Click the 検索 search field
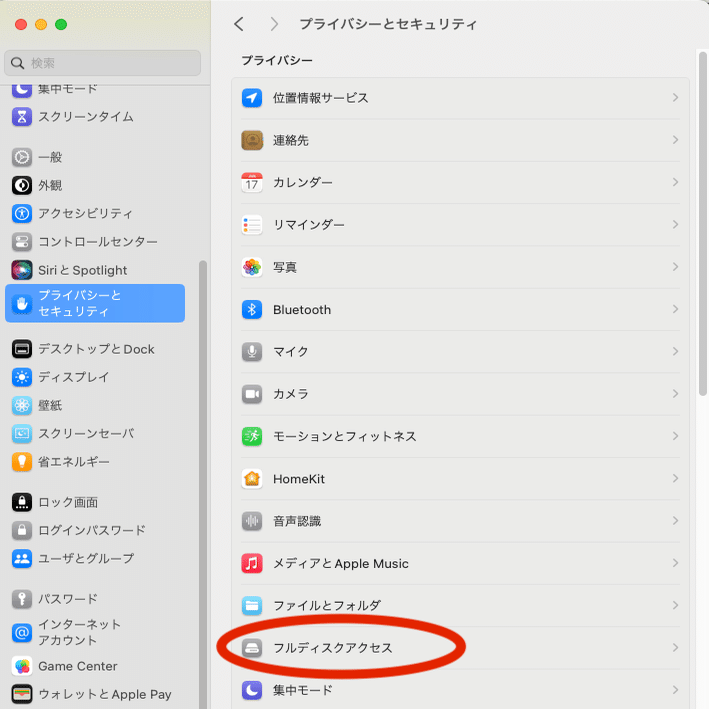The width and height of the screenshot is (709, 709). click(x=103, y=63)
